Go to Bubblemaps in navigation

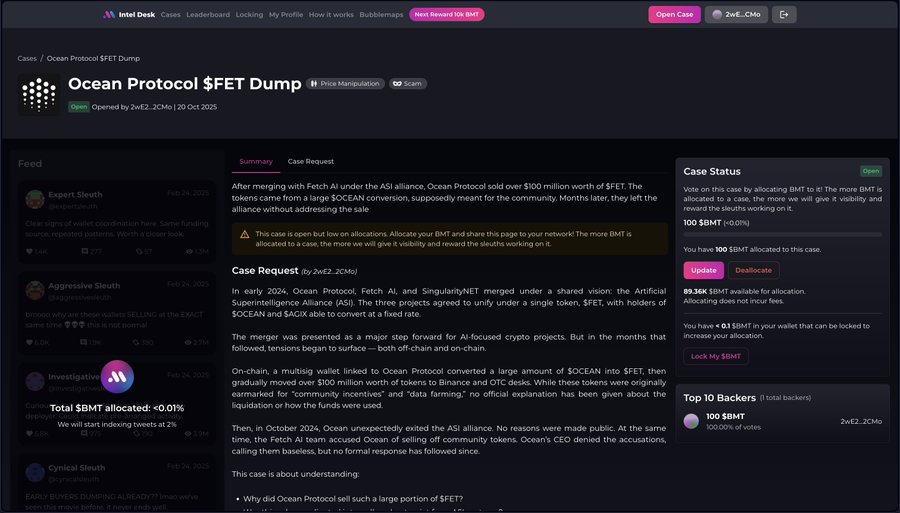click(381, 15)
